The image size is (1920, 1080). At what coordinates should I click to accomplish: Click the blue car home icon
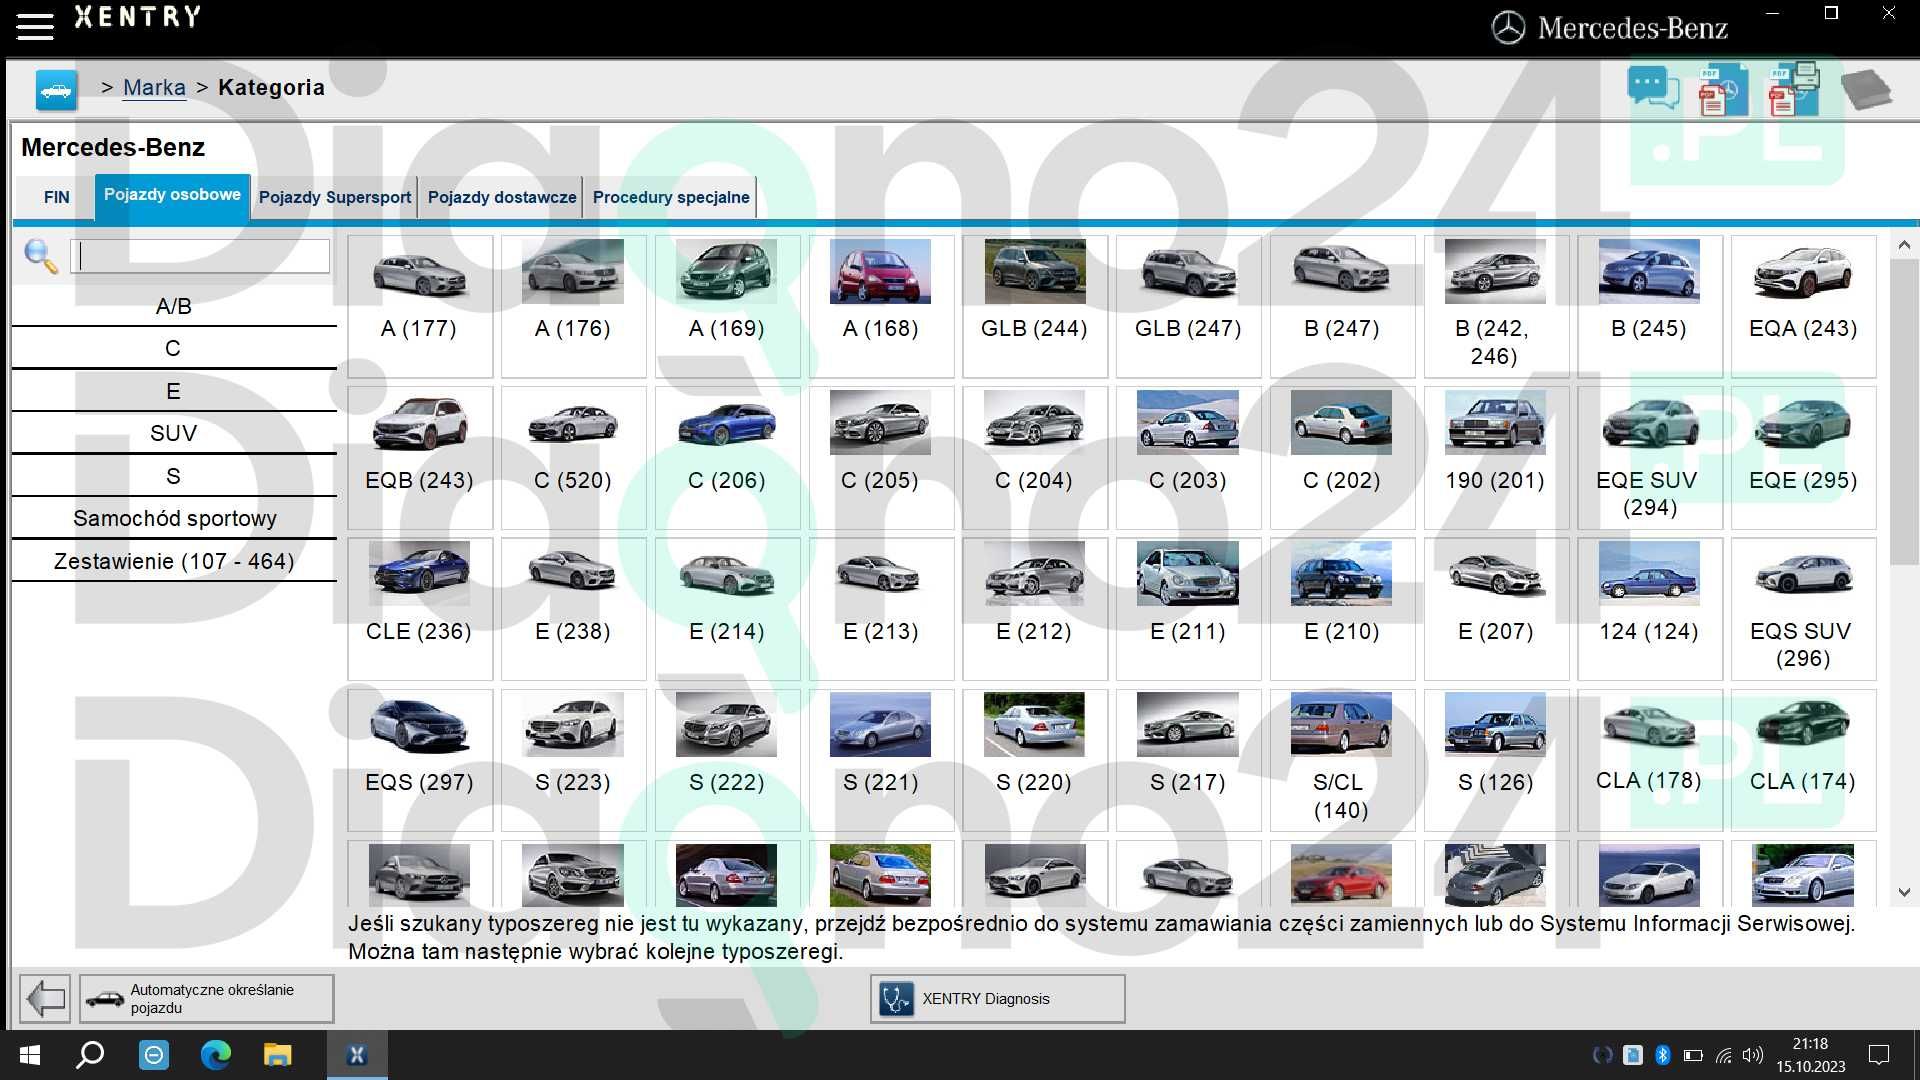coord(56,90)
